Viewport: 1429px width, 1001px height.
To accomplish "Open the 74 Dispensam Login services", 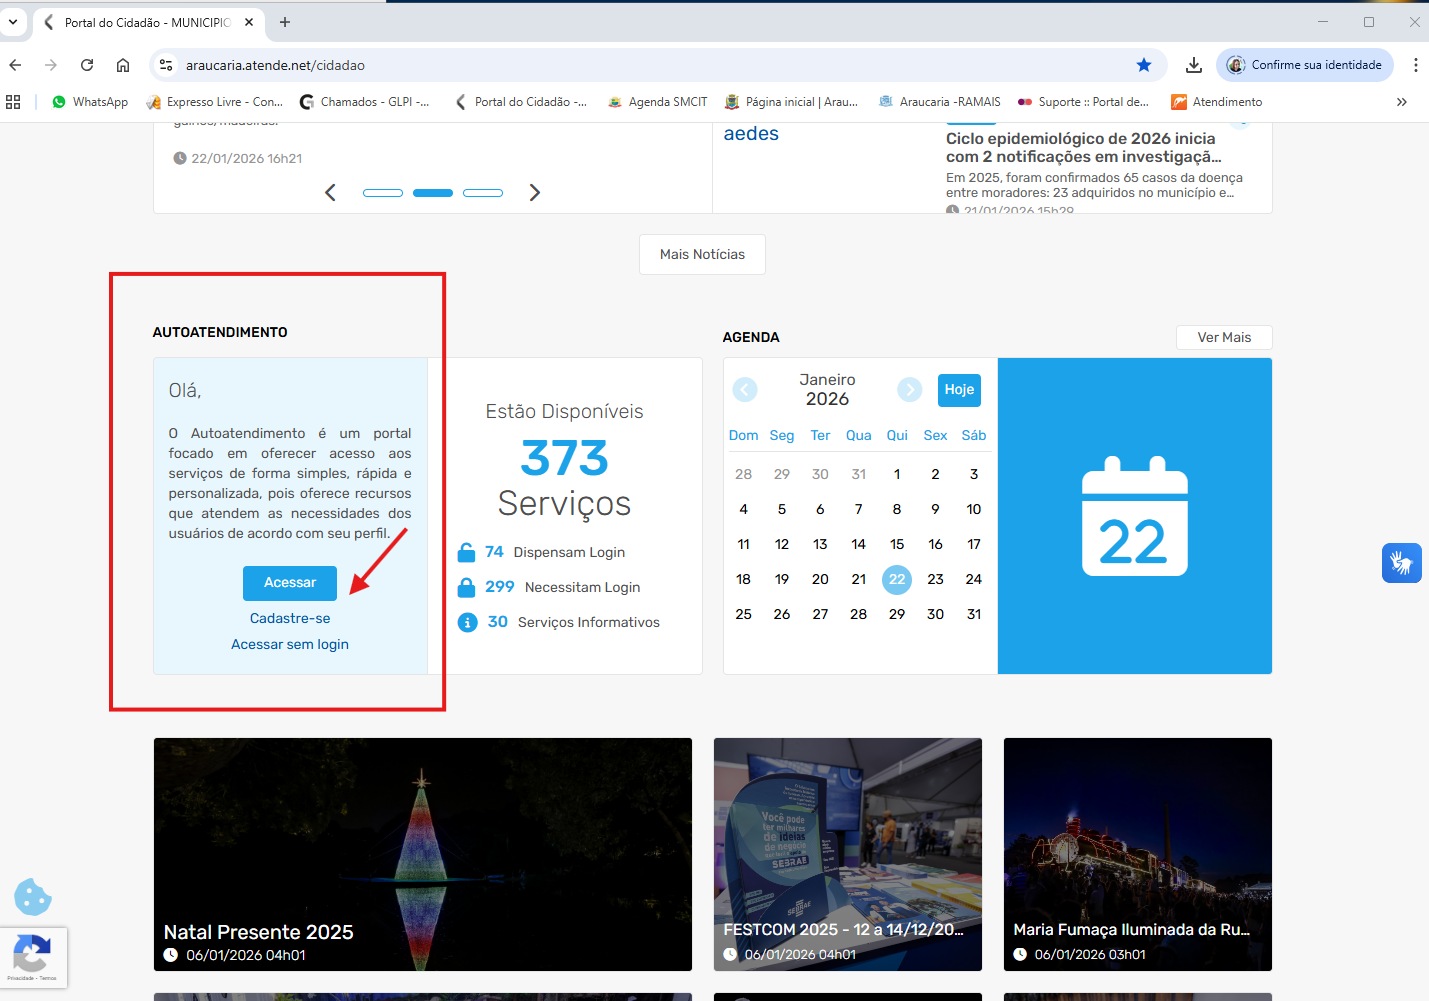I will [555, 552].
